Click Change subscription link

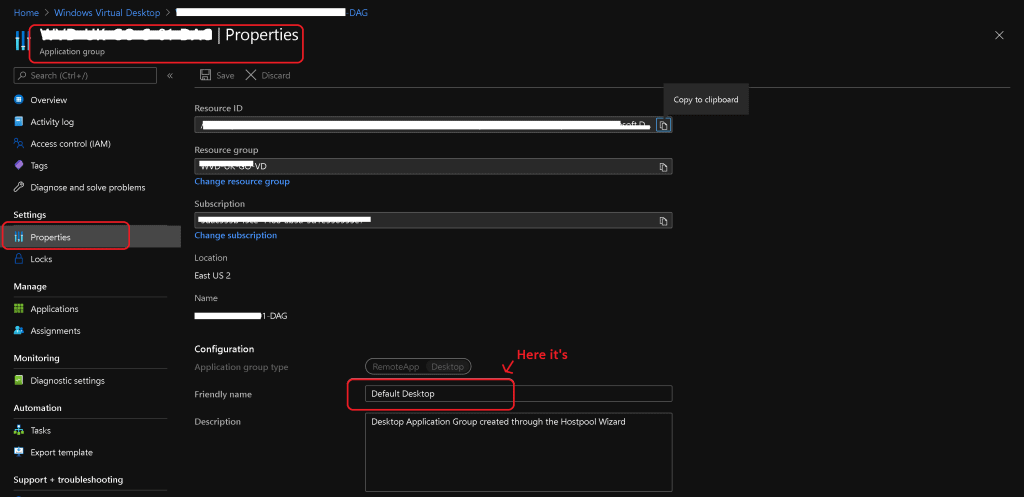click(236, 235)
